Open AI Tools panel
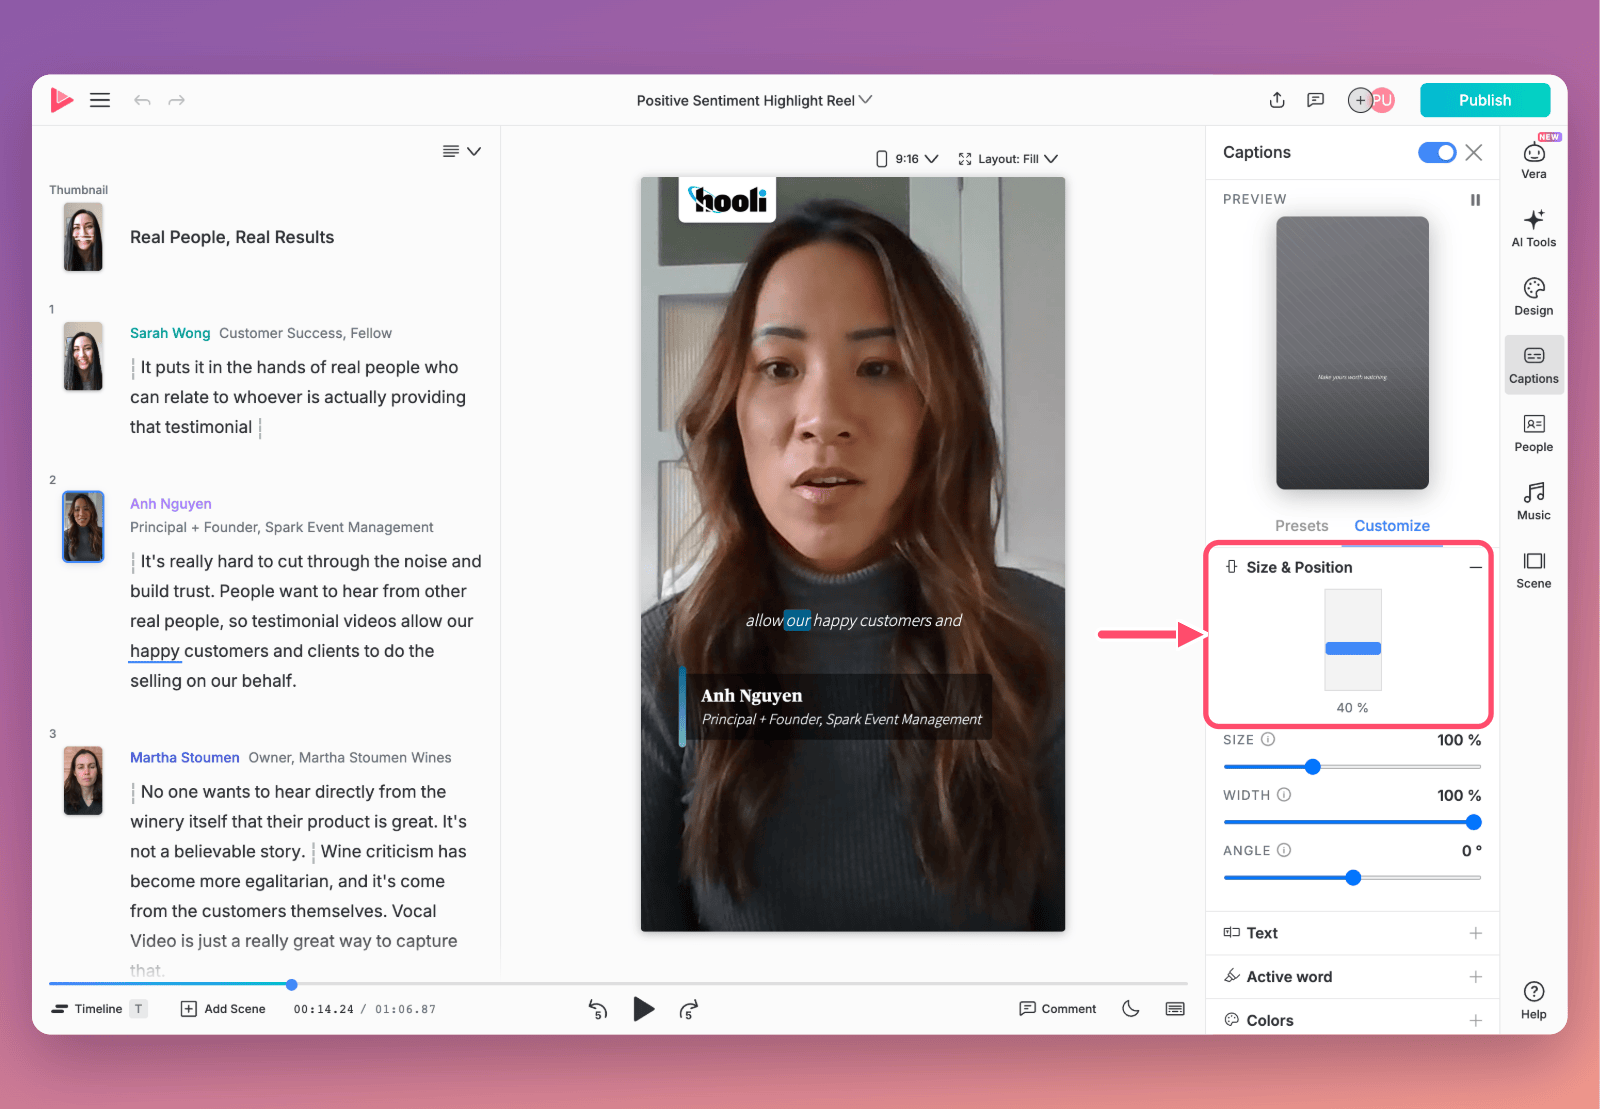This screenshot has height=1109, width=1600. pyautogui.click(x=1534, y=228)
